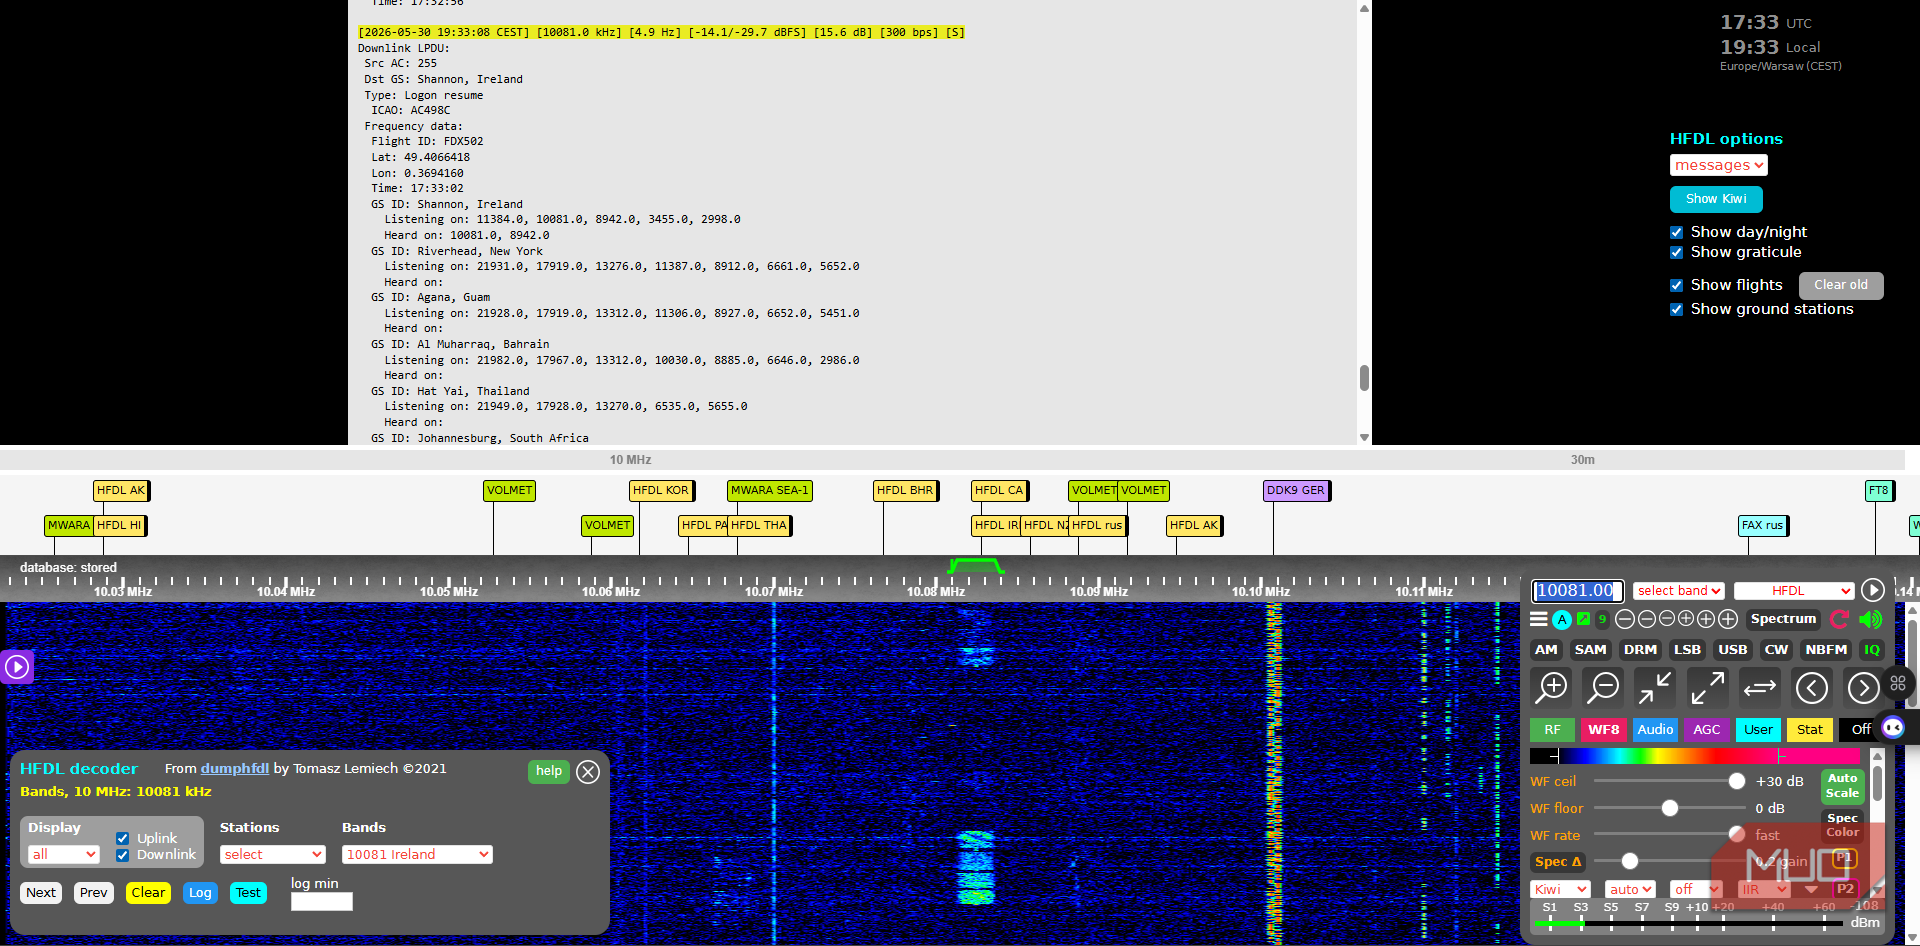The height and width of the screenshot is (946, 1920).
Task: Open the off dropdown in the control panel
Action: coord(1696,889)
